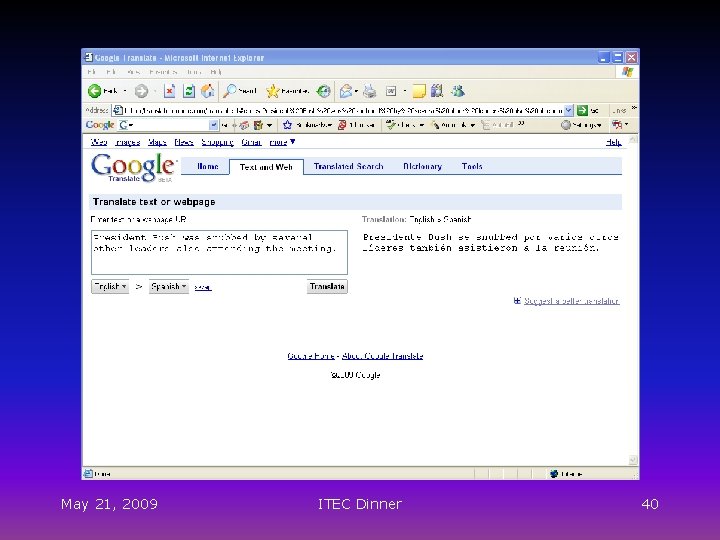Open the About Google Translate link

pos(382,356)
